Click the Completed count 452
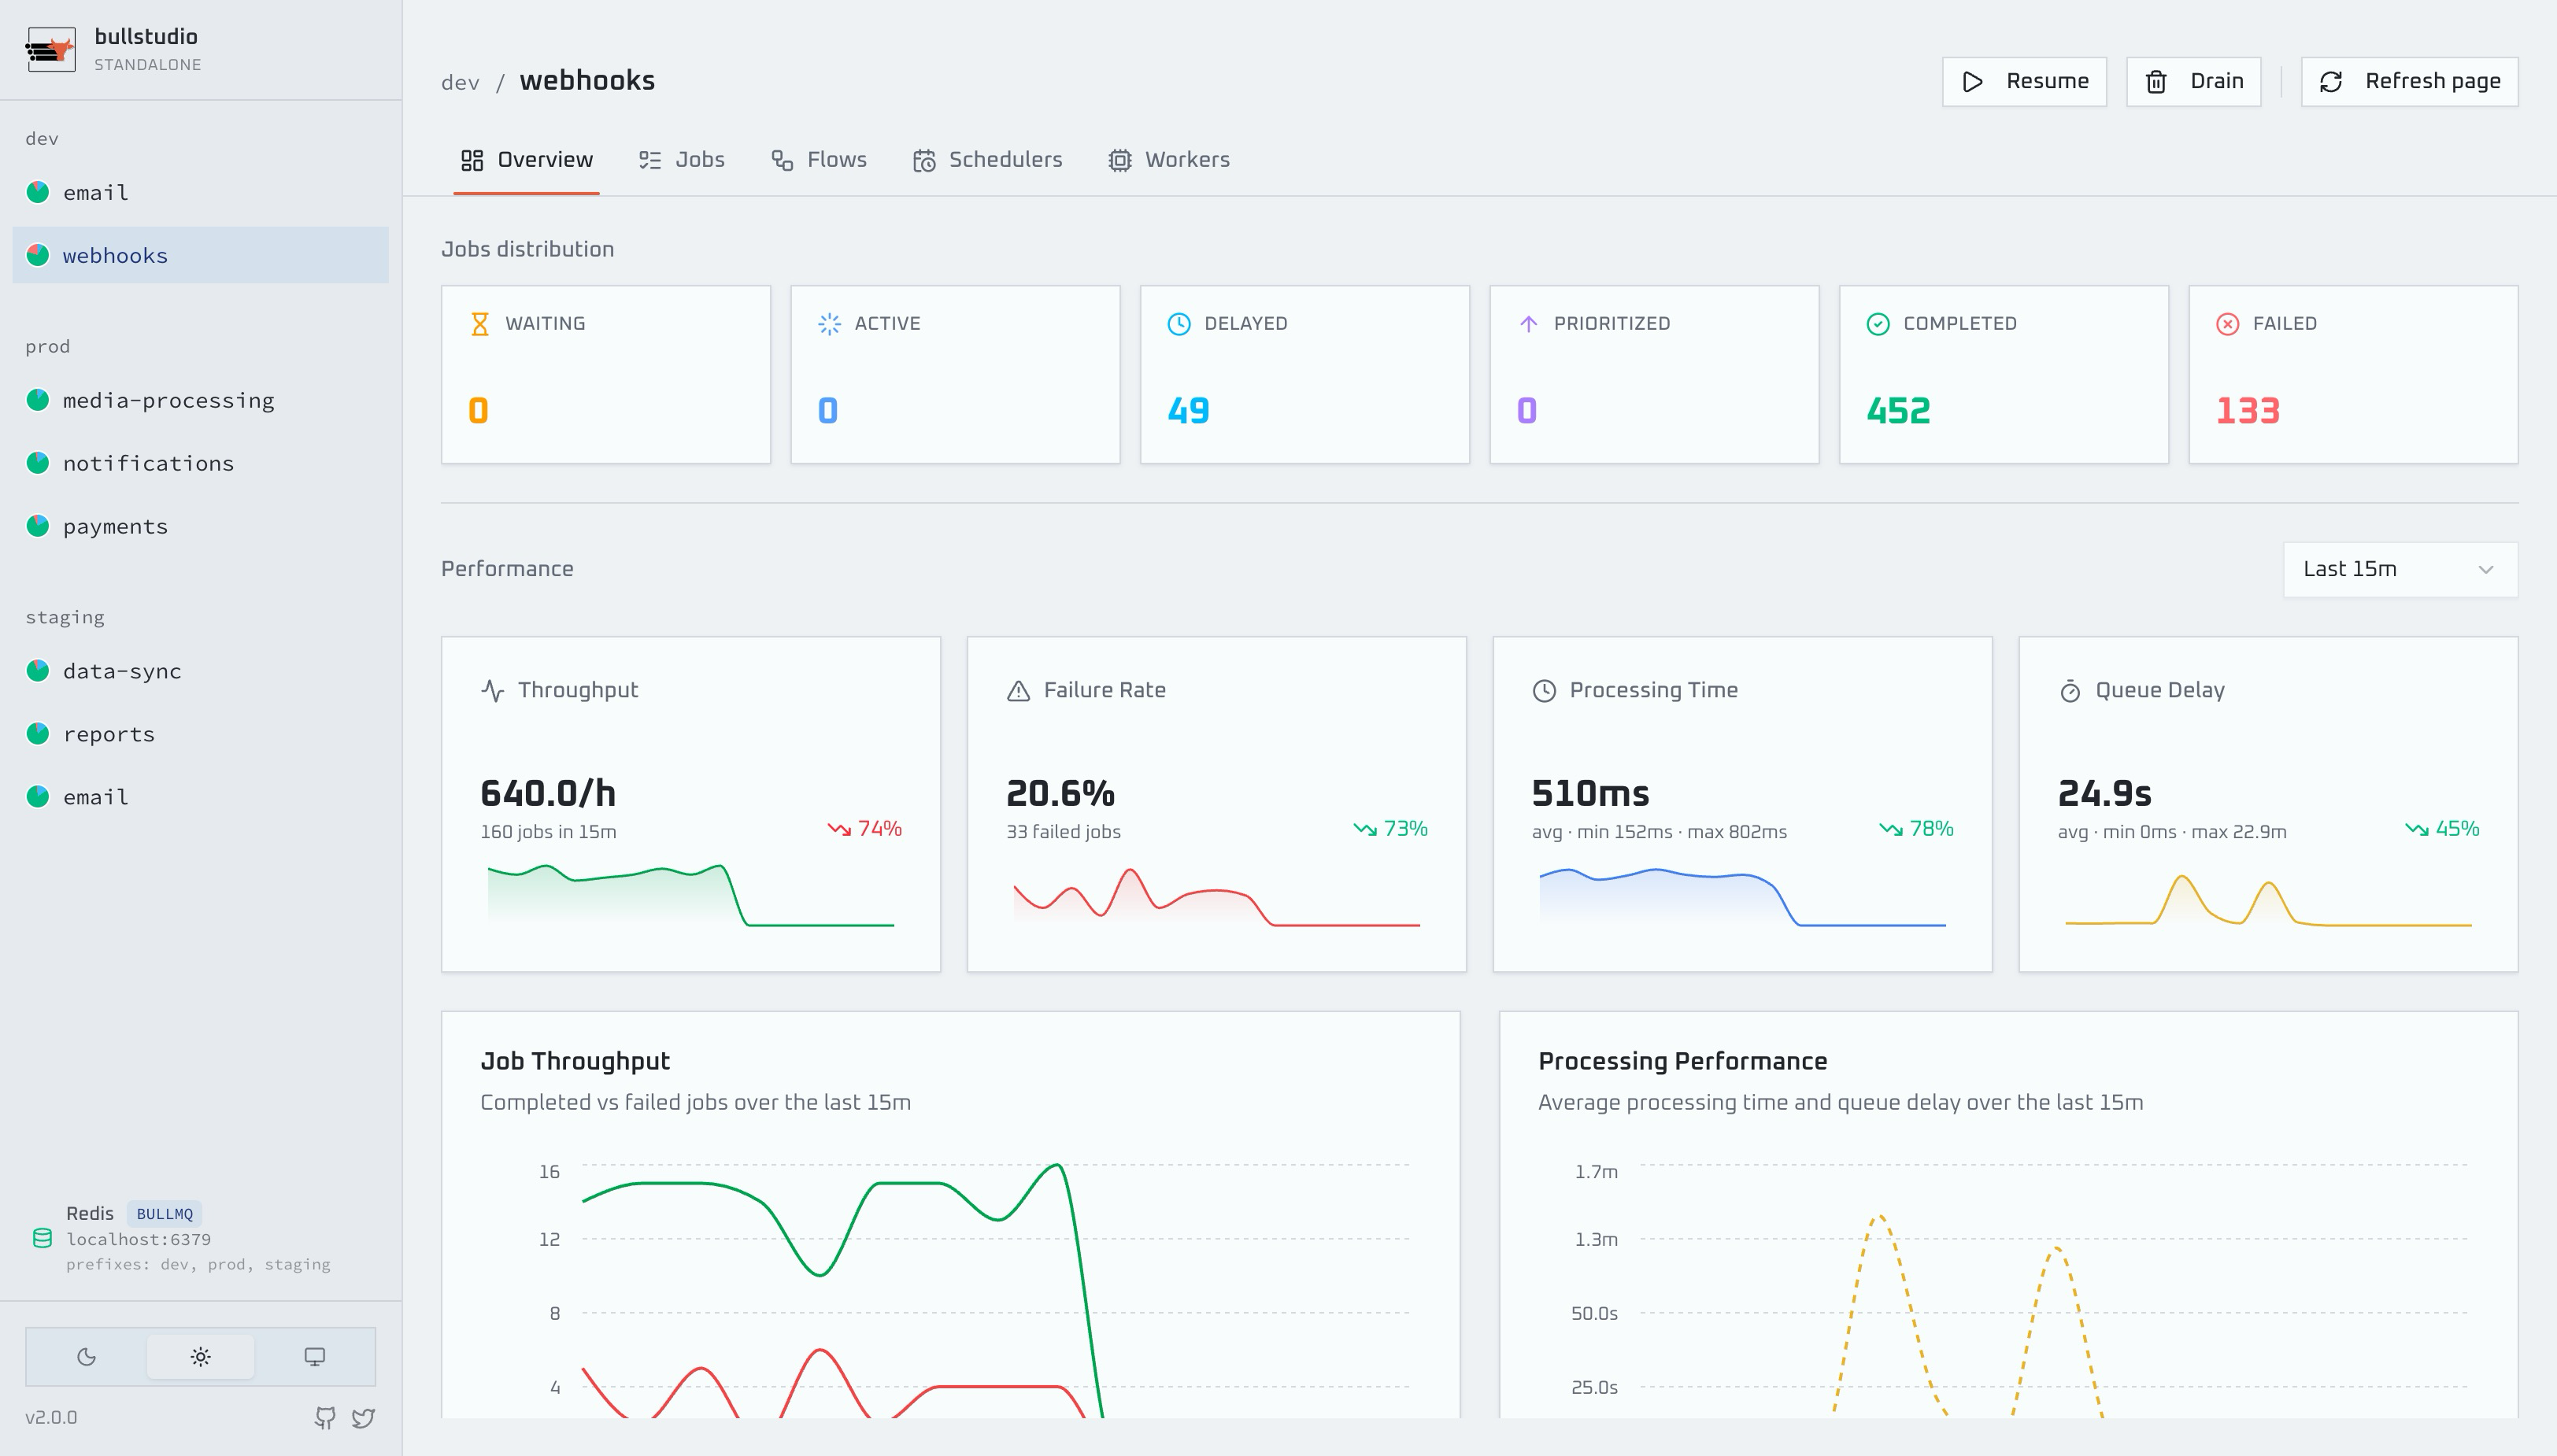The height and width of the screenshot is (1456, 2557). coord(1898,411)
